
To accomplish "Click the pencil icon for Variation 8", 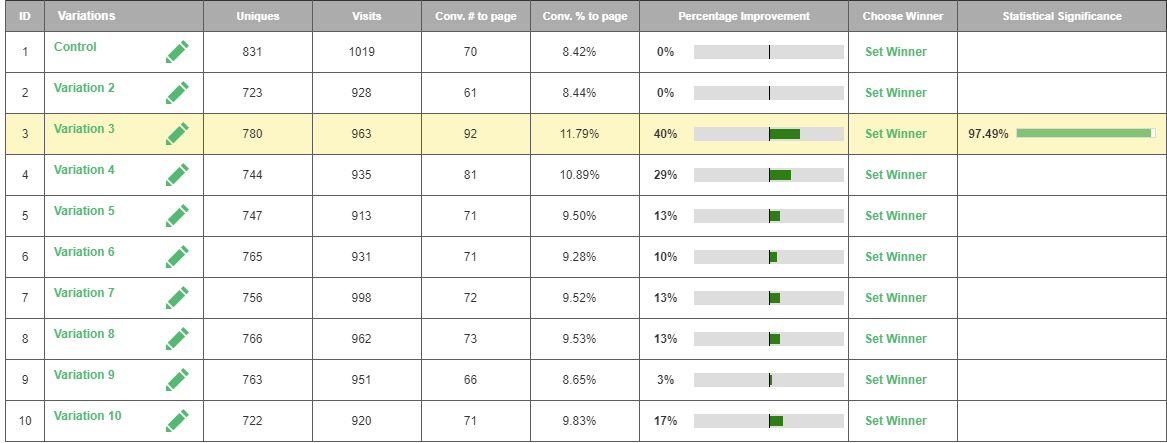I will pyautogui.click(x=177, y=339).
